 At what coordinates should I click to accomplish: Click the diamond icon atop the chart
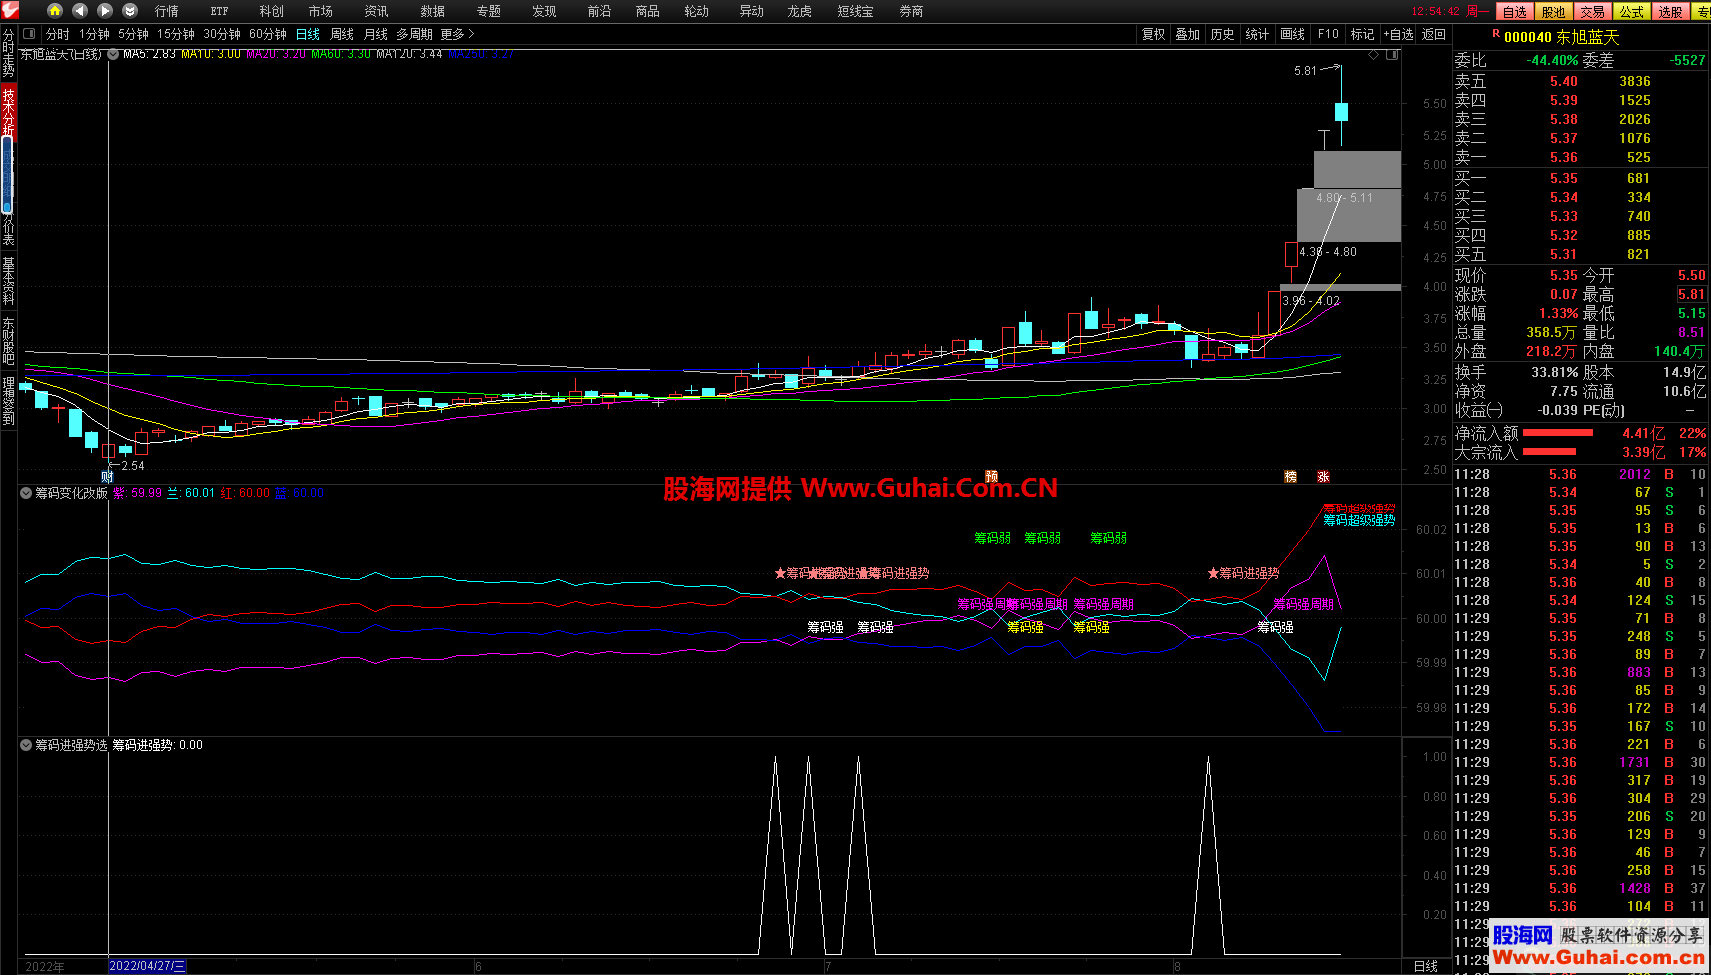pos(1373,54)
